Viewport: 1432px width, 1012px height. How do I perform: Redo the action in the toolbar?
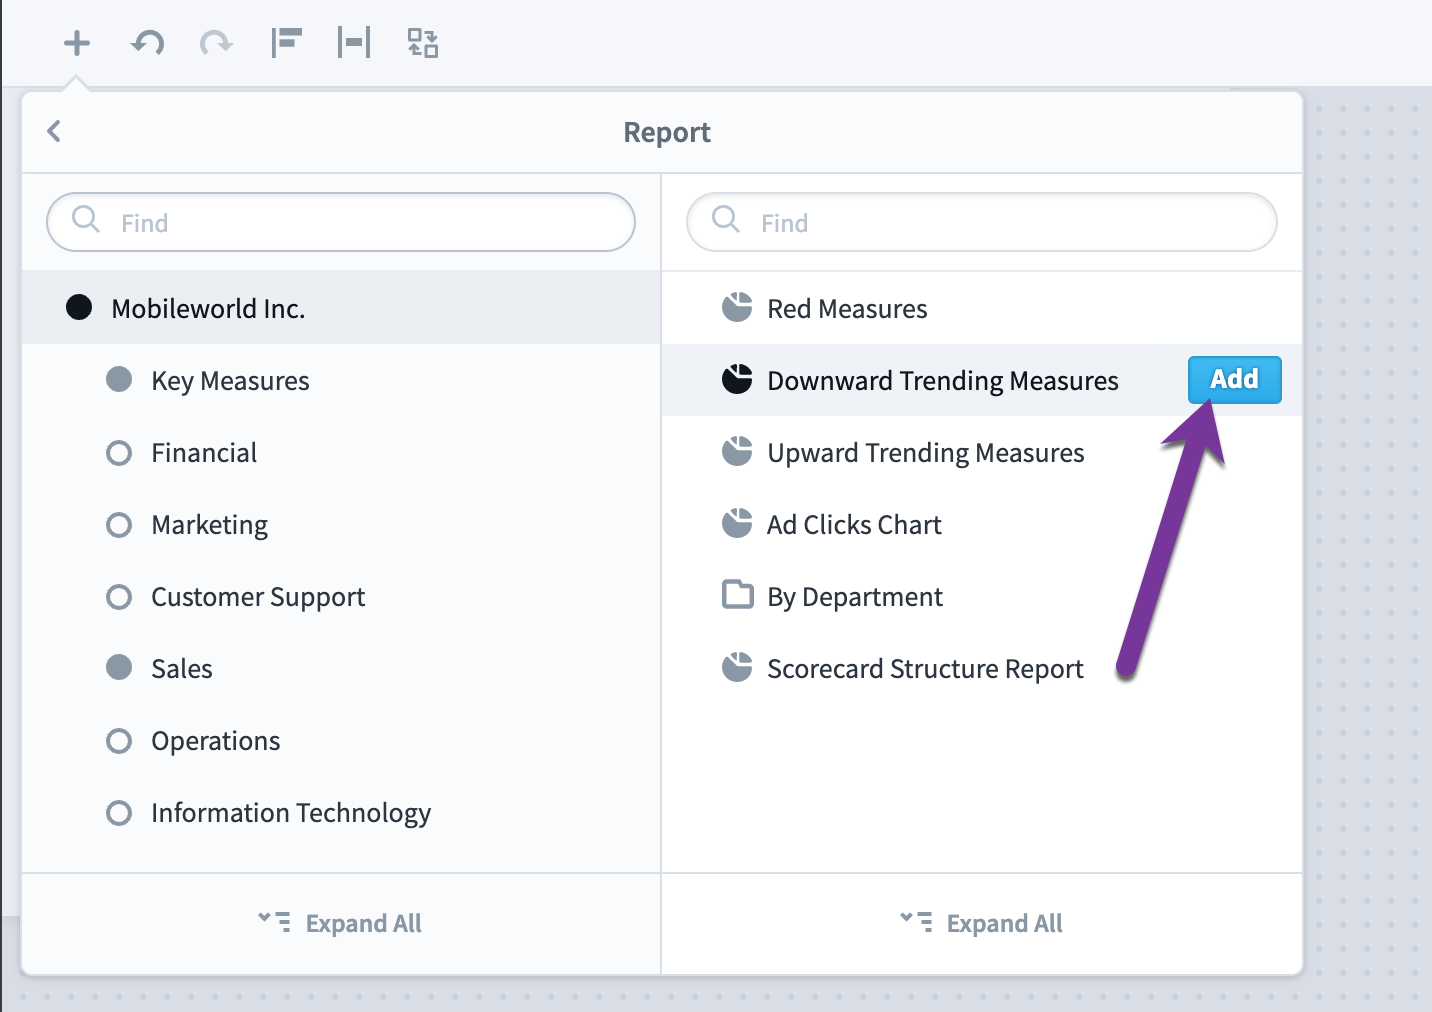coord(216,43)
